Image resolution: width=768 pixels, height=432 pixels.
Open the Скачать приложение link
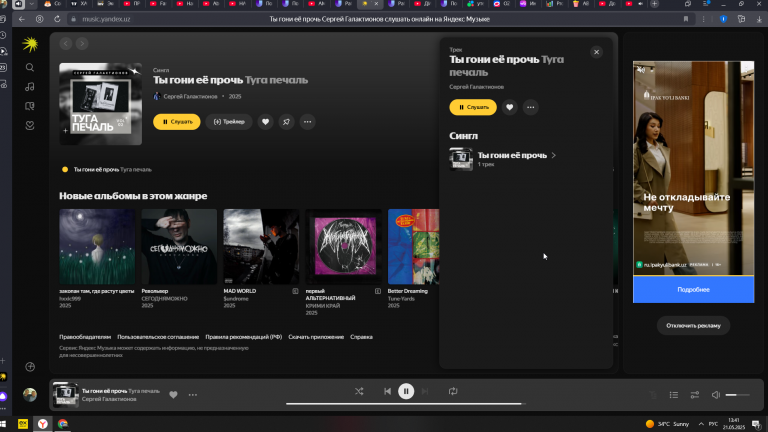pyautogui.click(x=316, y=337)
